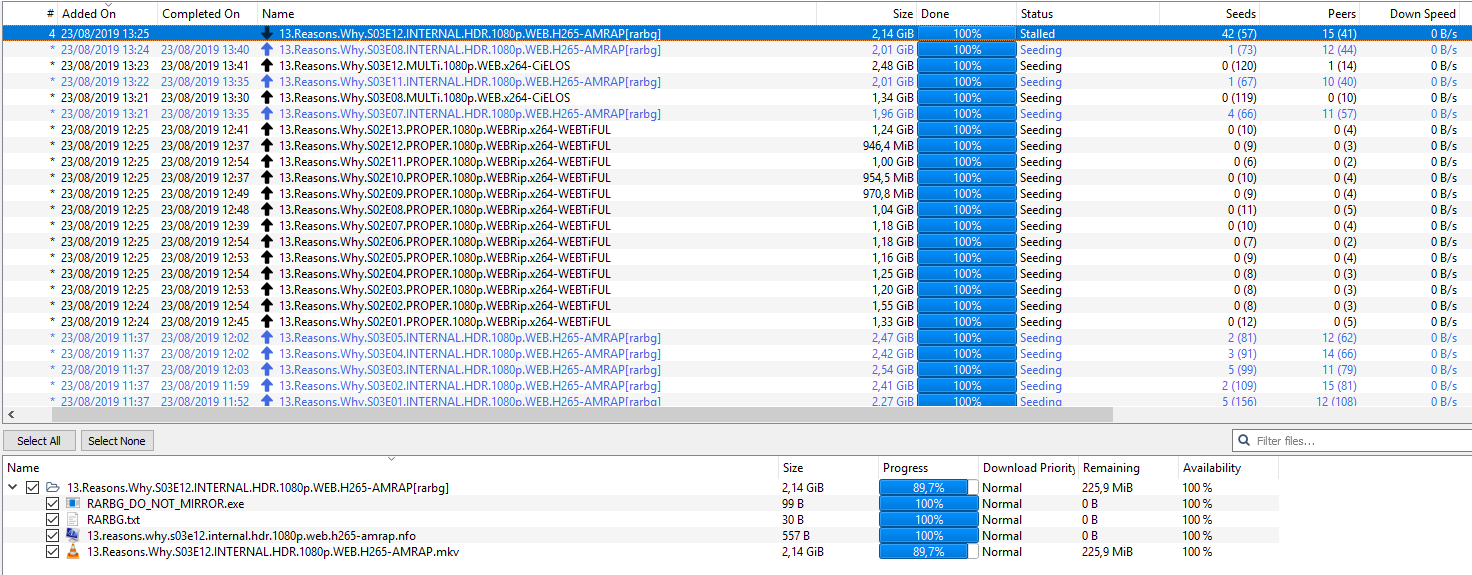Click the Normal priority of the .mkv file

1002,552
